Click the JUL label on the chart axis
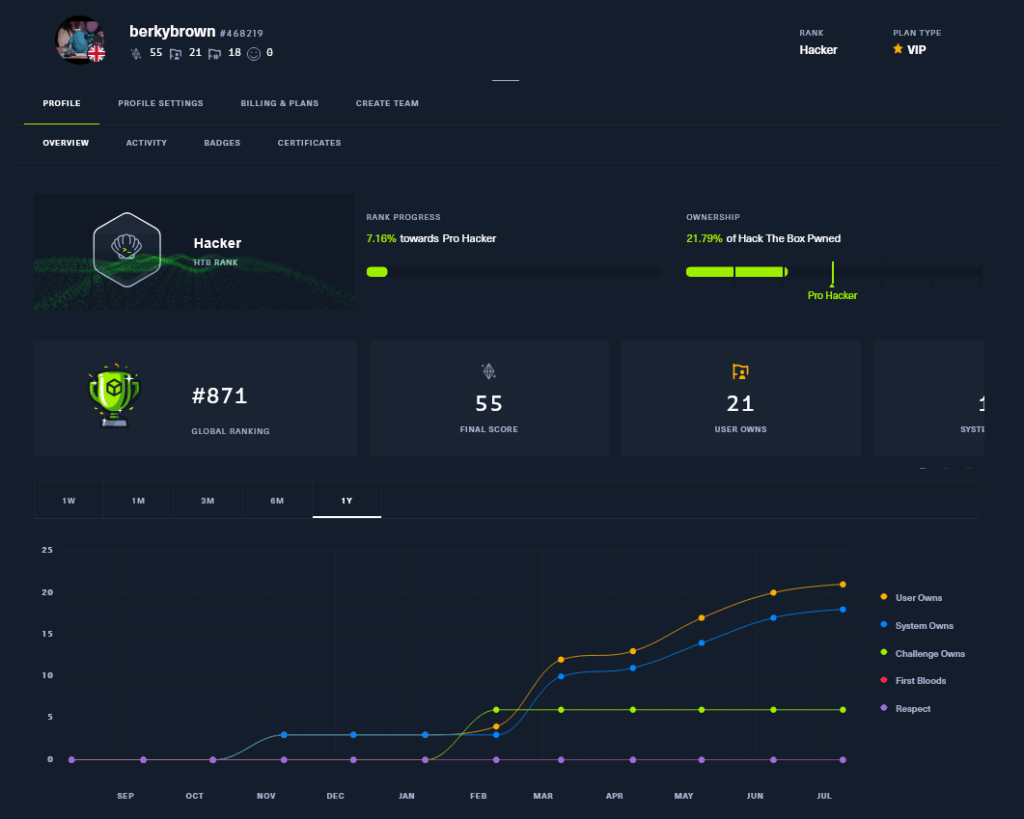The height and width of the screenshot is (819, 1024). click(824, 796)
